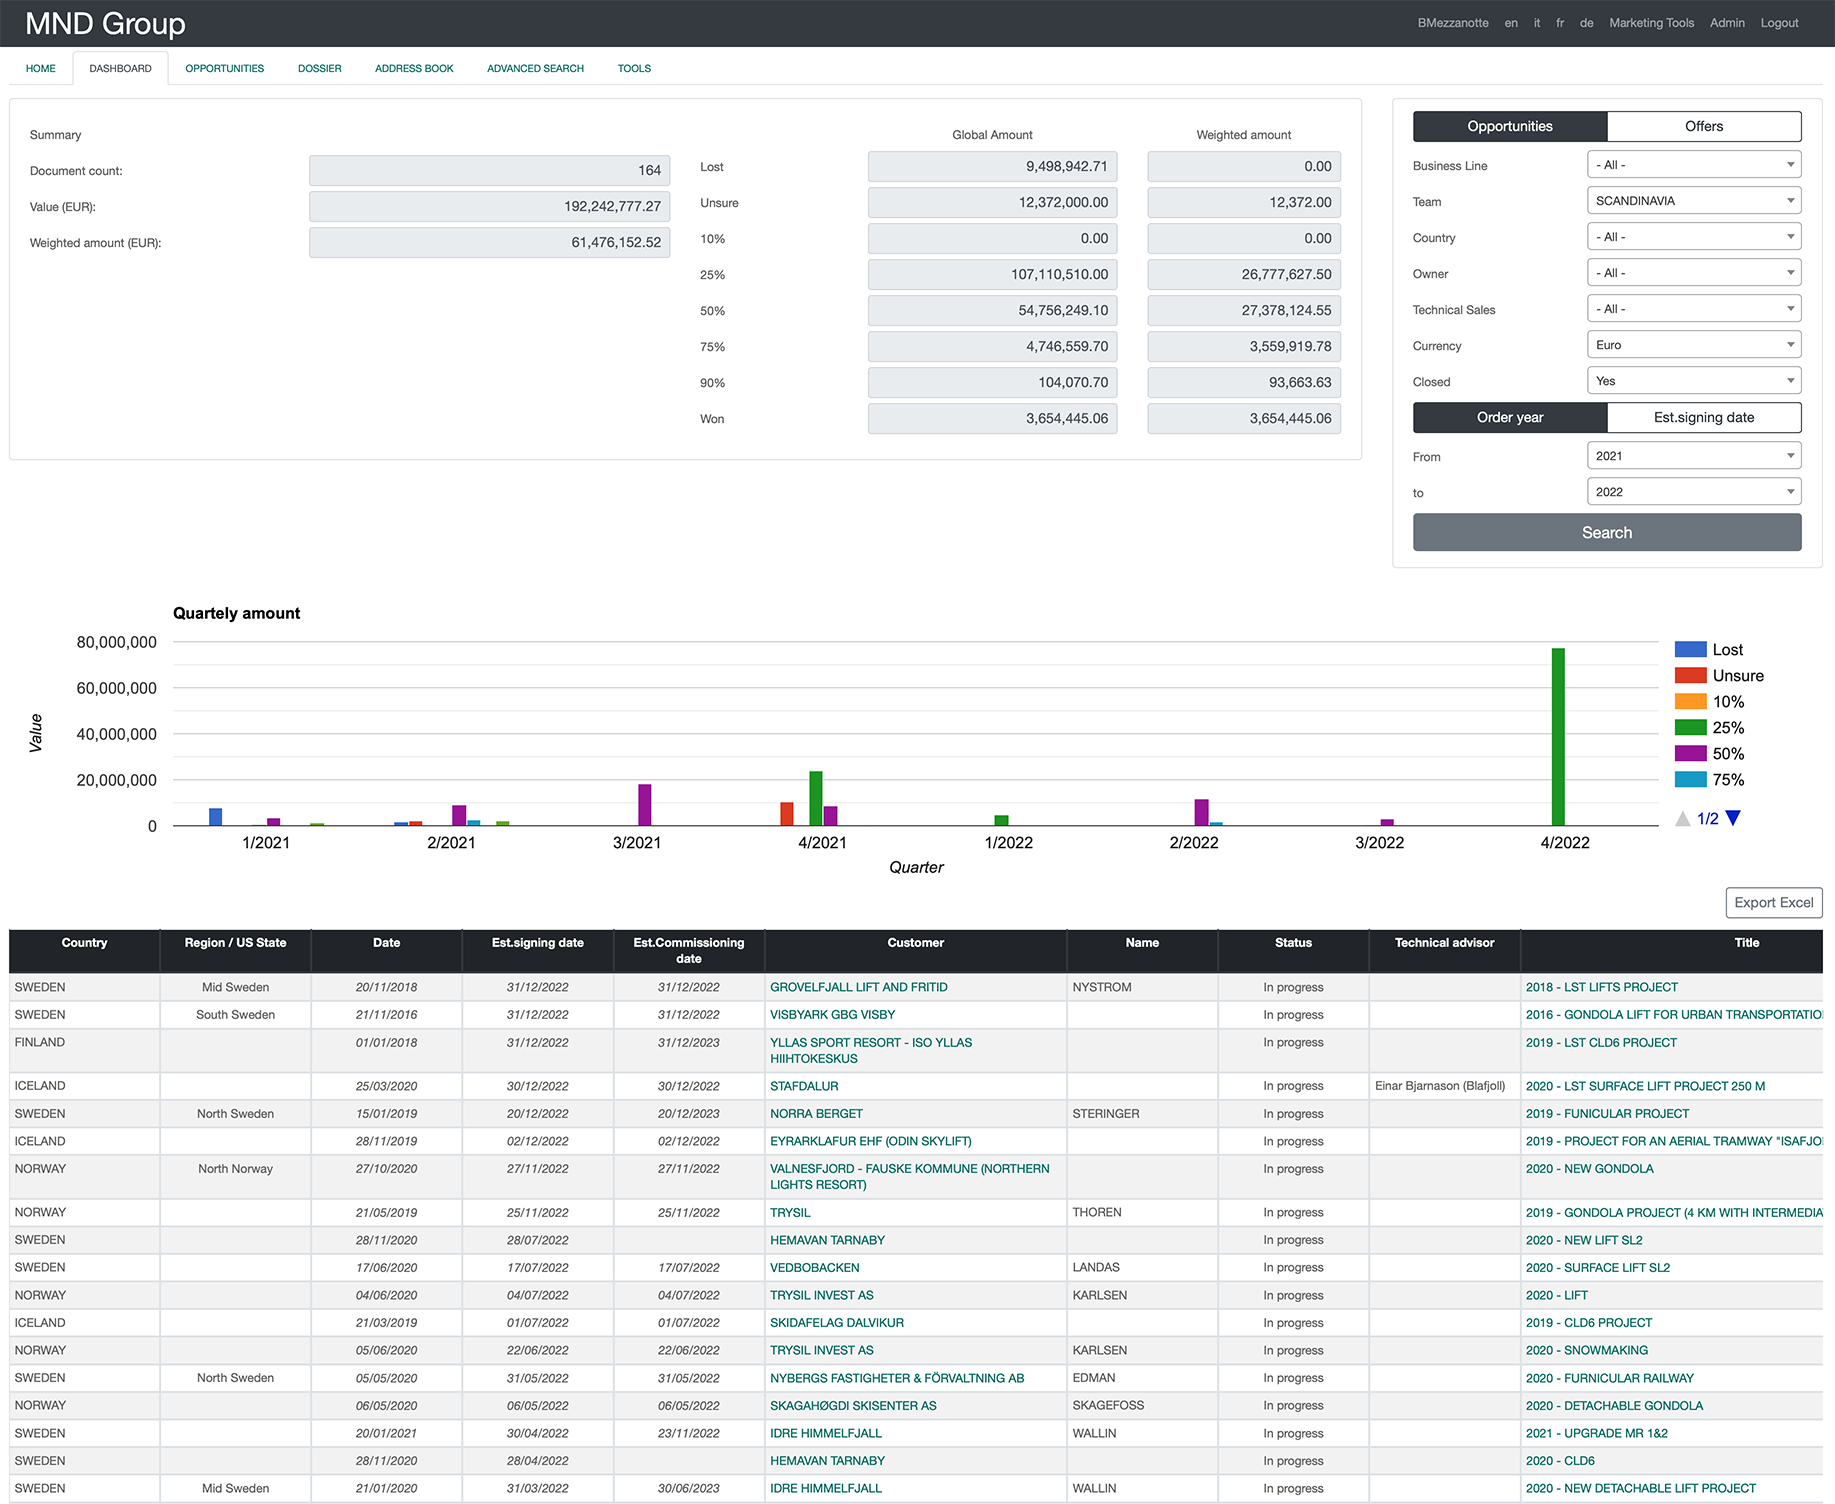Open customer VEDBOBACKEN
This screenshot has height=1504, width=1835.
[815, 1267]
